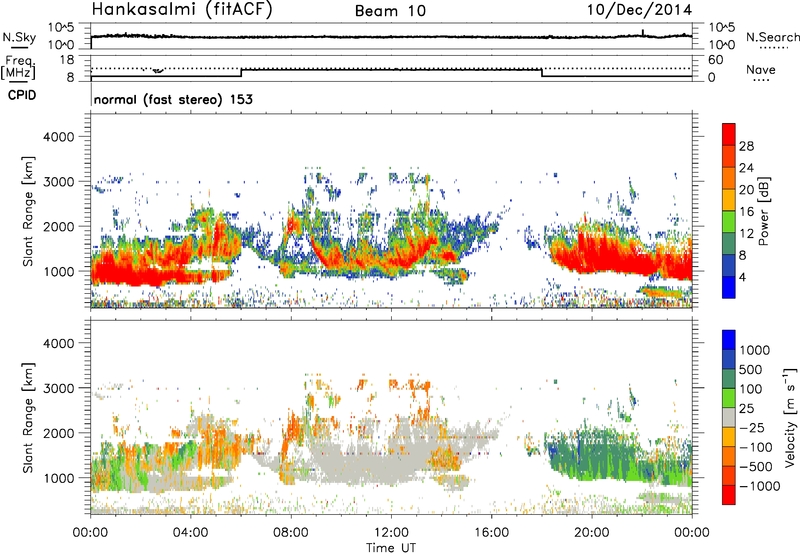Click the Power [dB] colorbar label
This screenshot has width=800, height=554.
tap(764, 211)
